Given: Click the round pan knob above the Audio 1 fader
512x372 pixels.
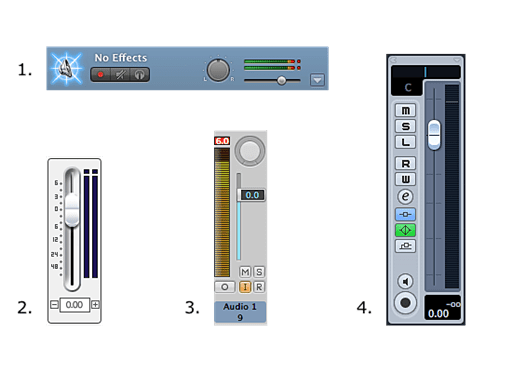Looking at the screenshot, I should click(250, 151).
